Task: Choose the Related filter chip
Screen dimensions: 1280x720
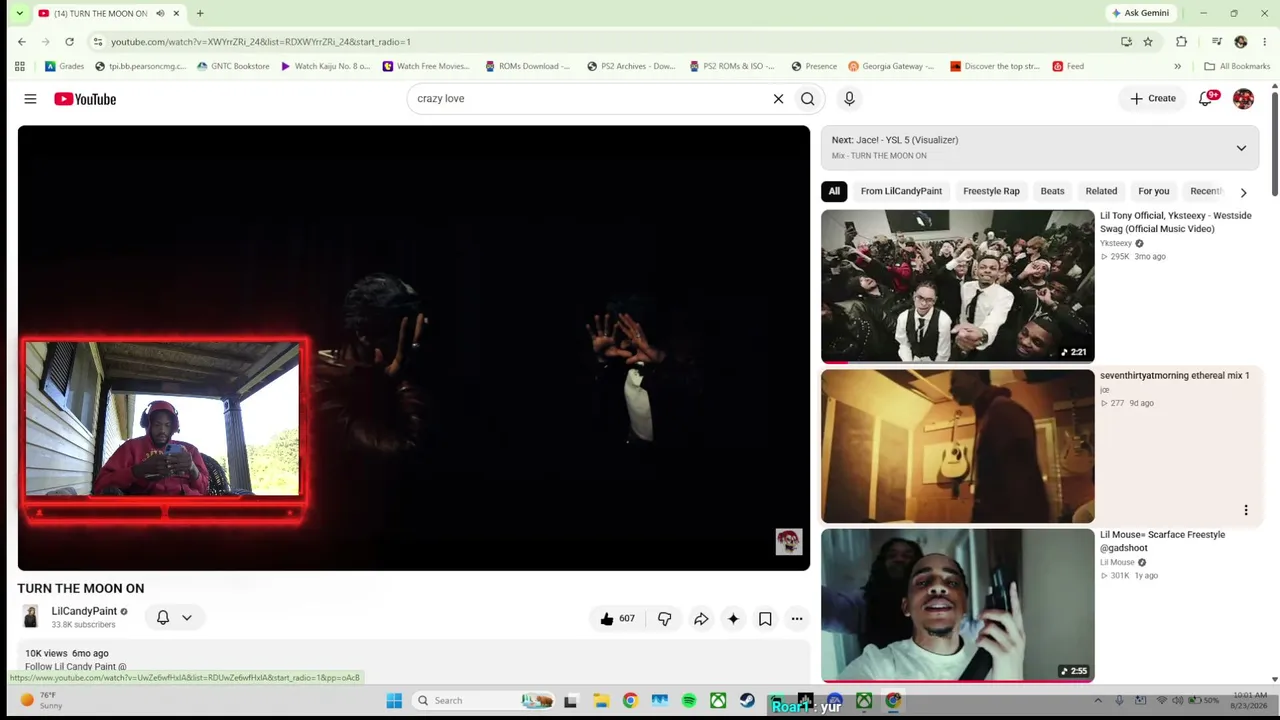Action: [1101, 191]
